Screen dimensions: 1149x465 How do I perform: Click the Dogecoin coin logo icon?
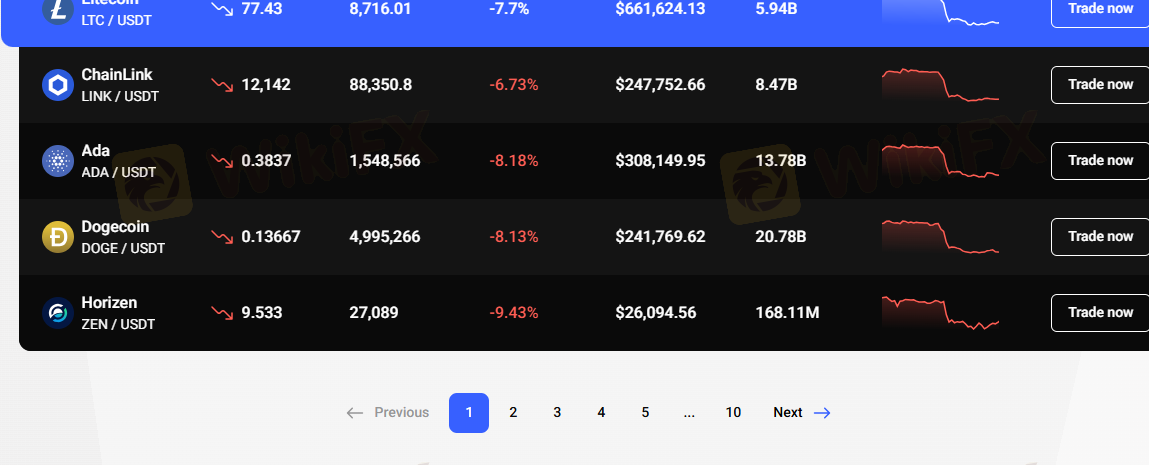point(58,237)
